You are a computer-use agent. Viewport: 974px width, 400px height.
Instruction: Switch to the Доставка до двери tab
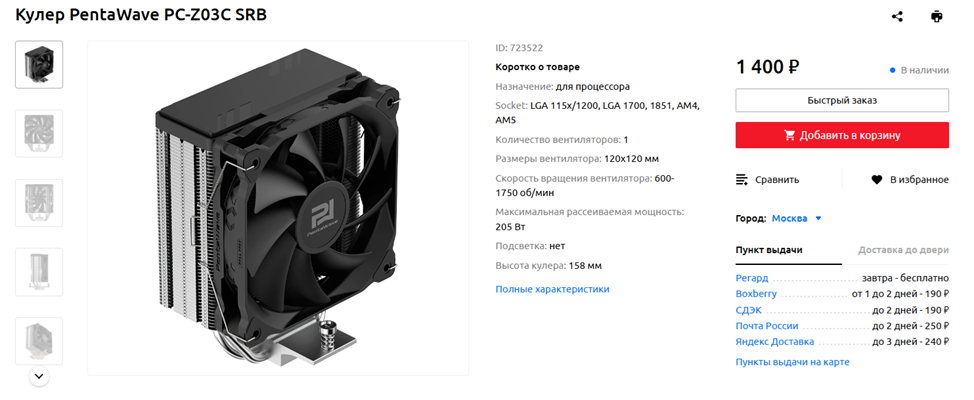(x=903, y=250)
